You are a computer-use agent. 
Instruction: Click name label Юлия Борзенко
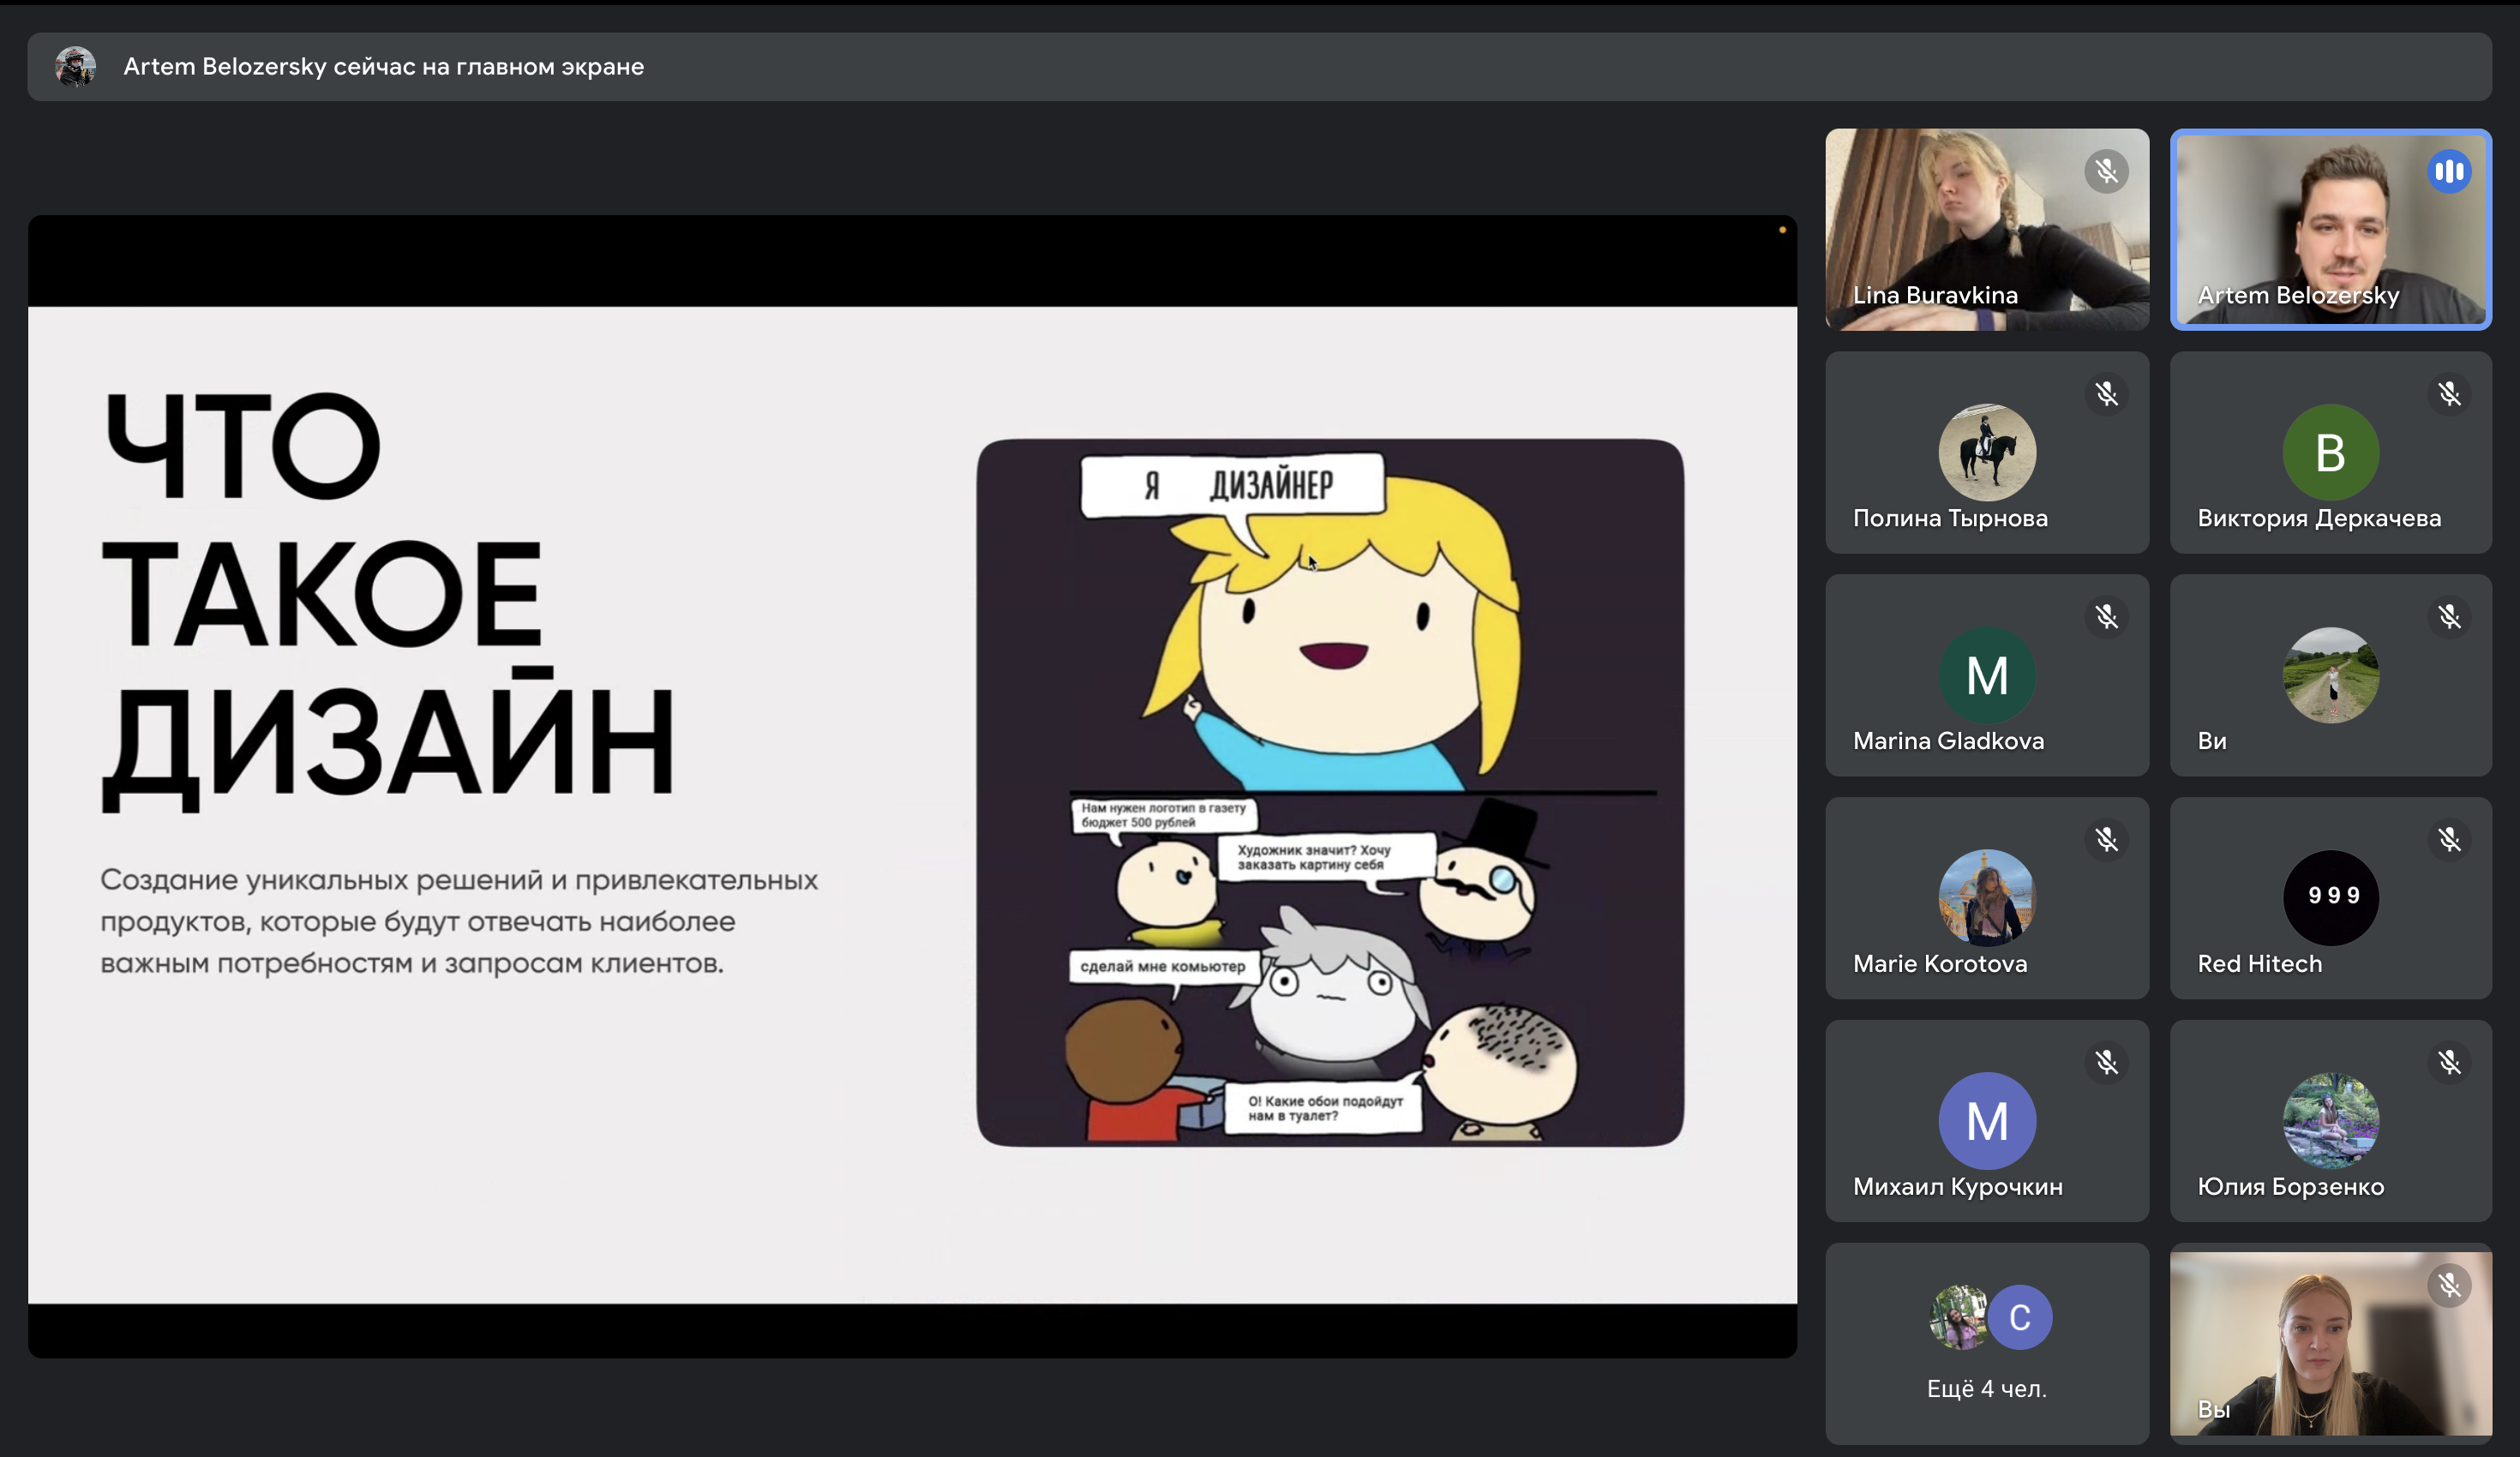click(2290, 1187)
